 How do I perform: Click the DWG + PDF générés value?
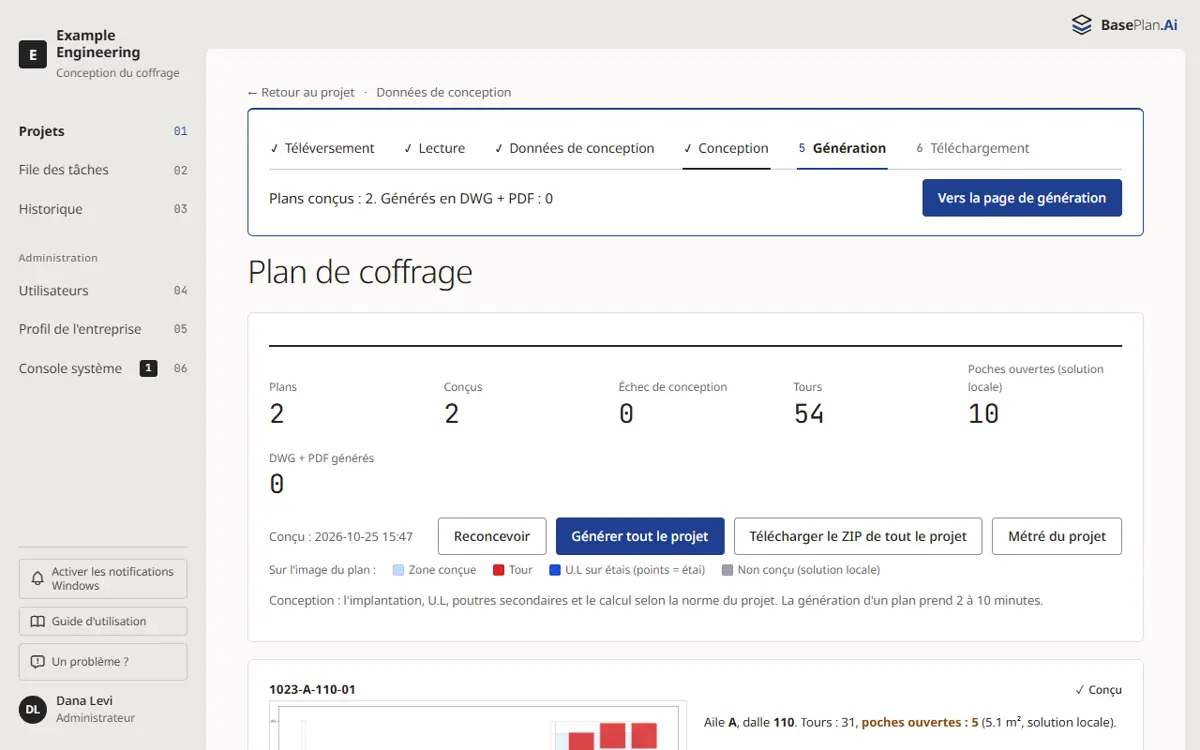tap(277, 485)
